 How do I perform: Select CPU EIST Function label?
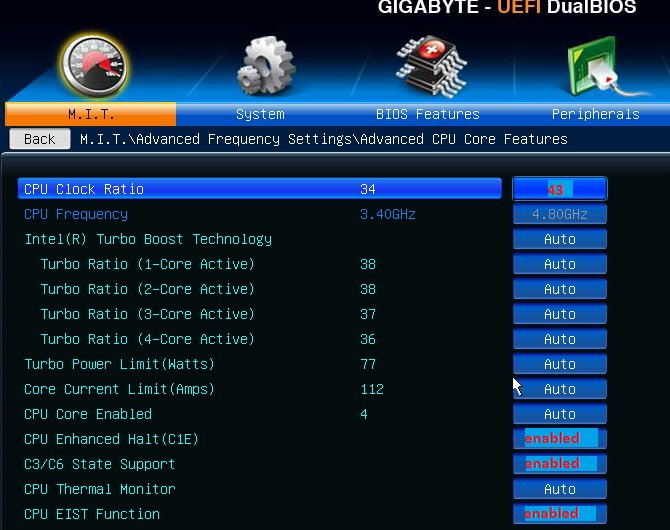tap(92, 514)
